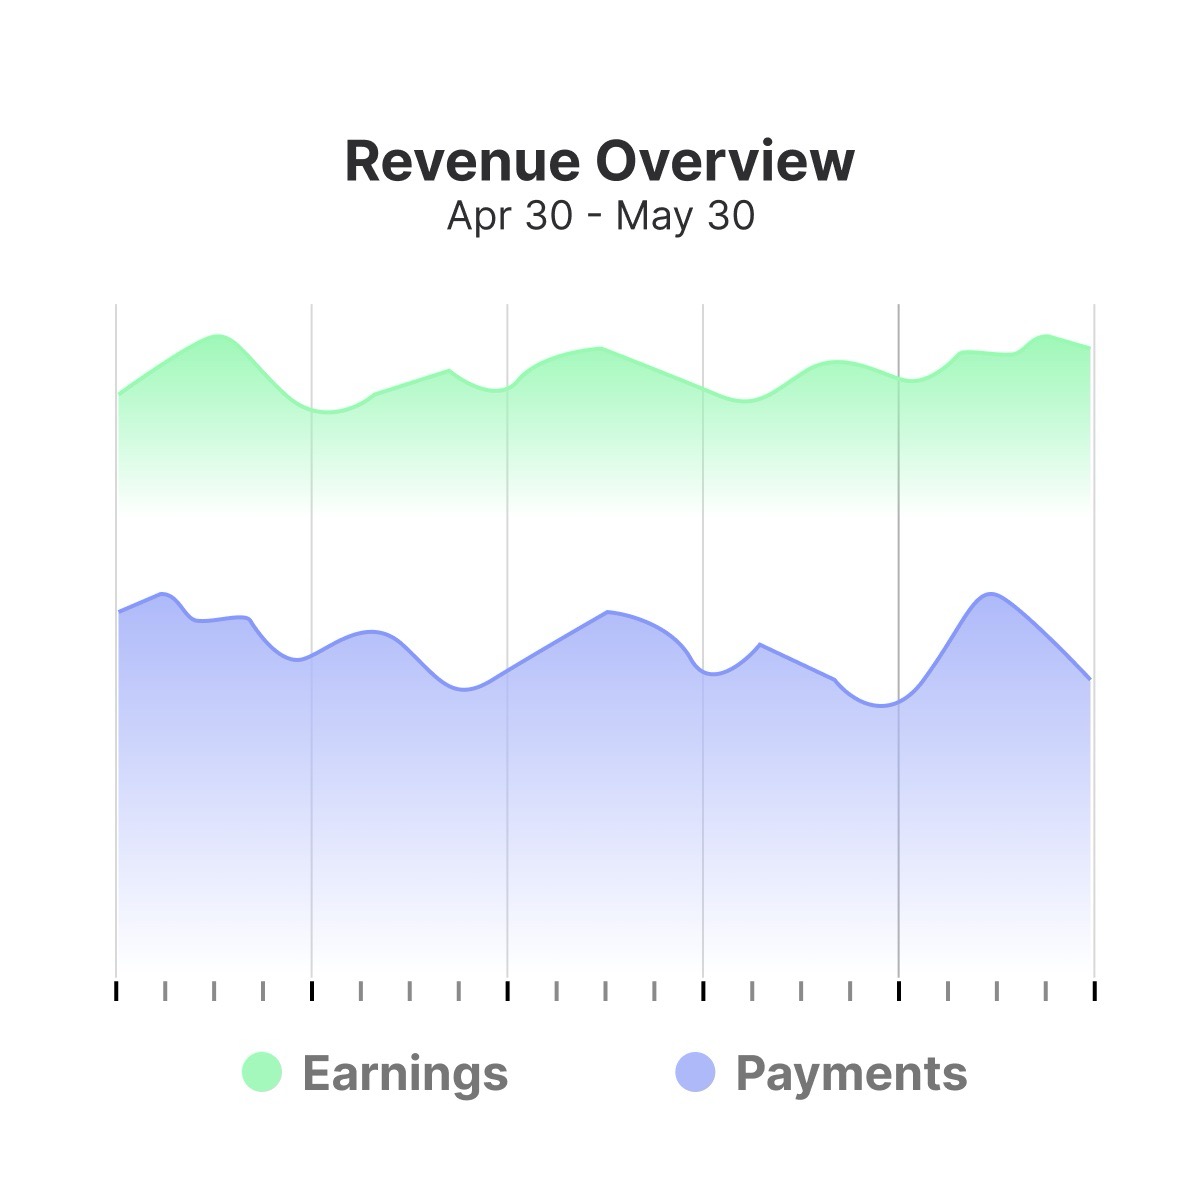Toggle the Earnings series legend label
Screen dimensions: 1200x1200
[x=405, y=1073]
